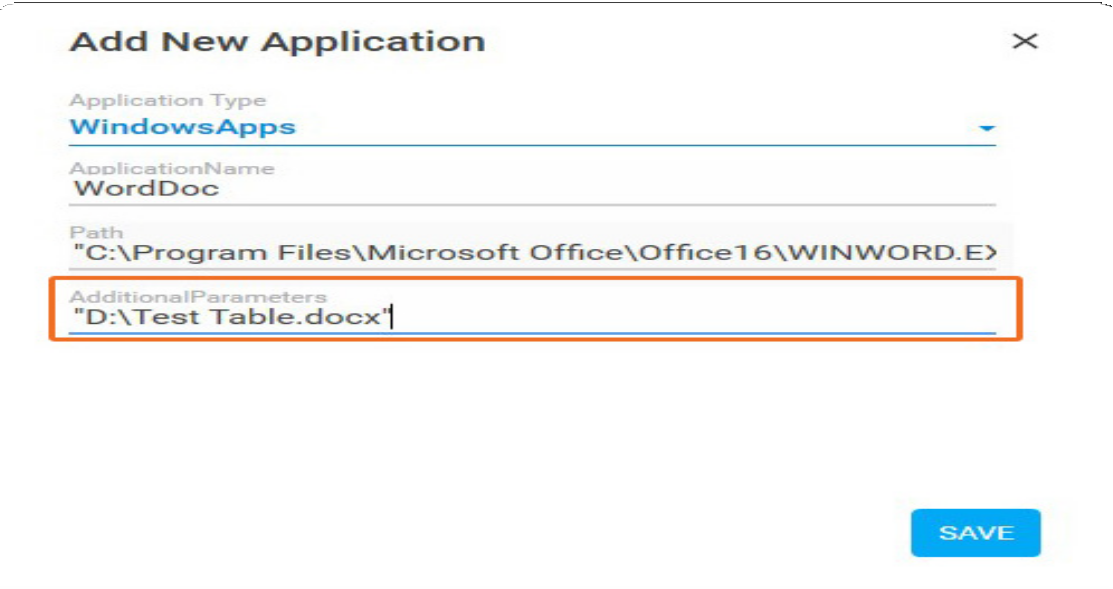This screenshot has height=589, width=1113.
Task: Click empty space right of WordDoc text
Action: click(x=603, y=189)
